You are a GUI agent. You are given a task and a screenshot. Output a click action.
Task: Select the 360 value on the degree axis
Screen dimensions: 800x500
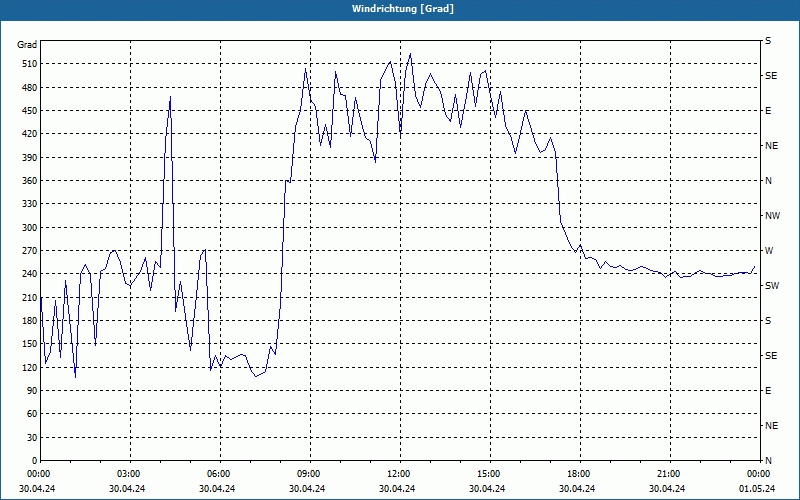point(29,181)
